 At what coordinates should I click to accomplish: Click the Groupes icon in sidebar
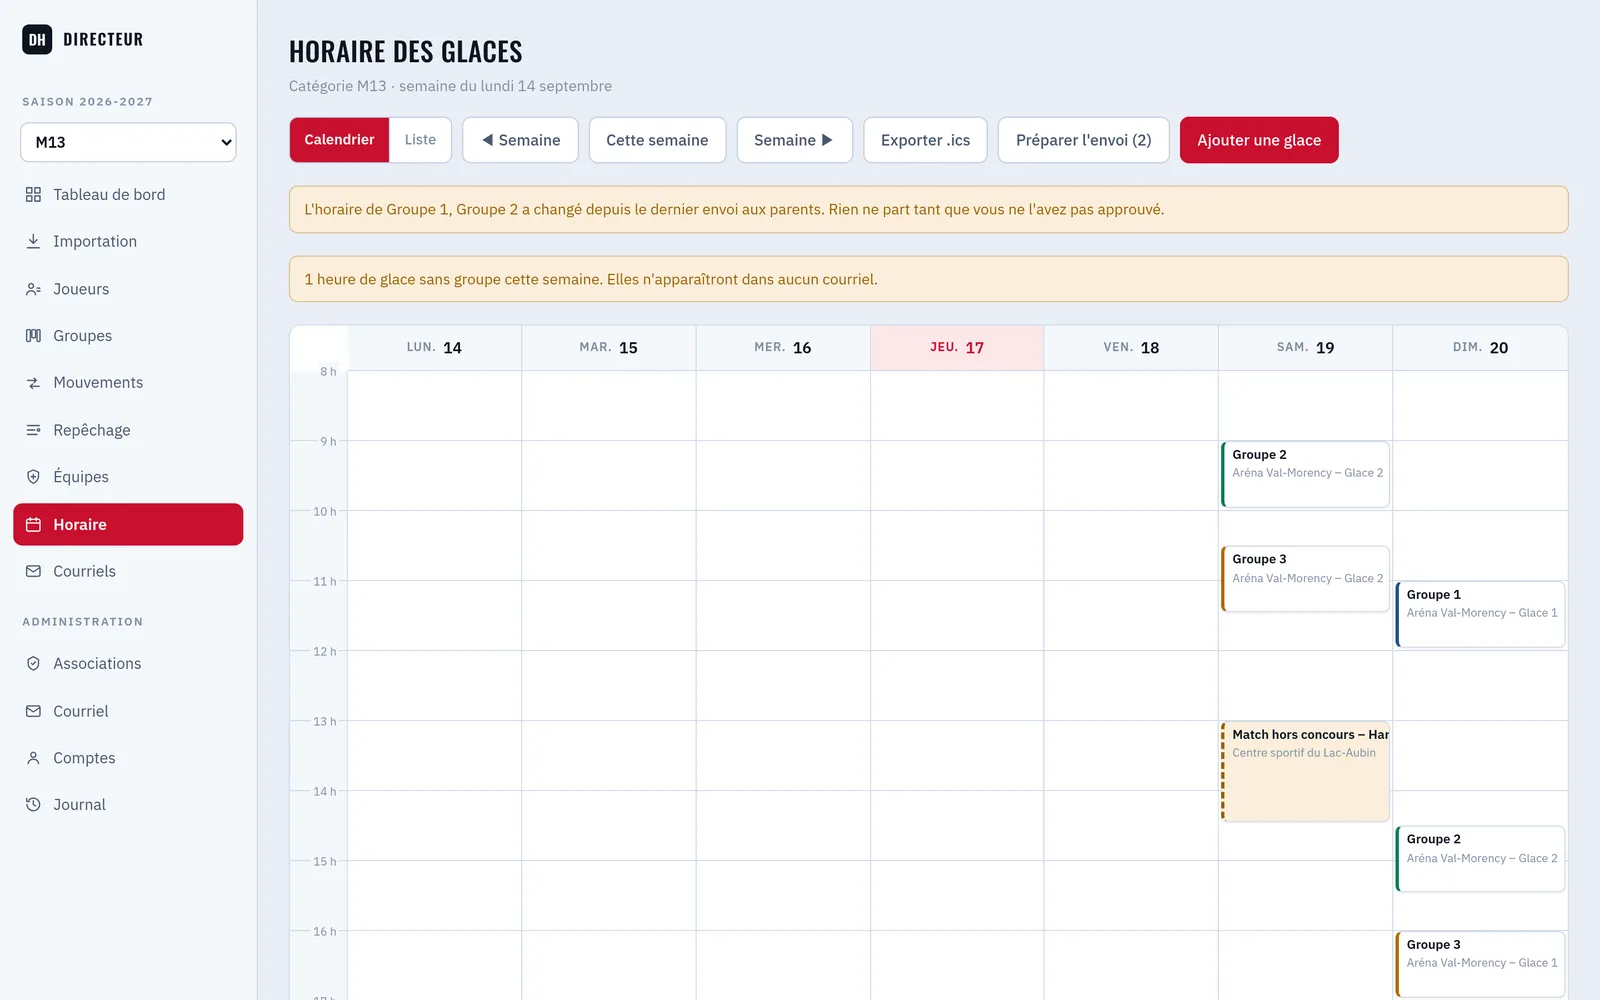(x=33, y=336)
